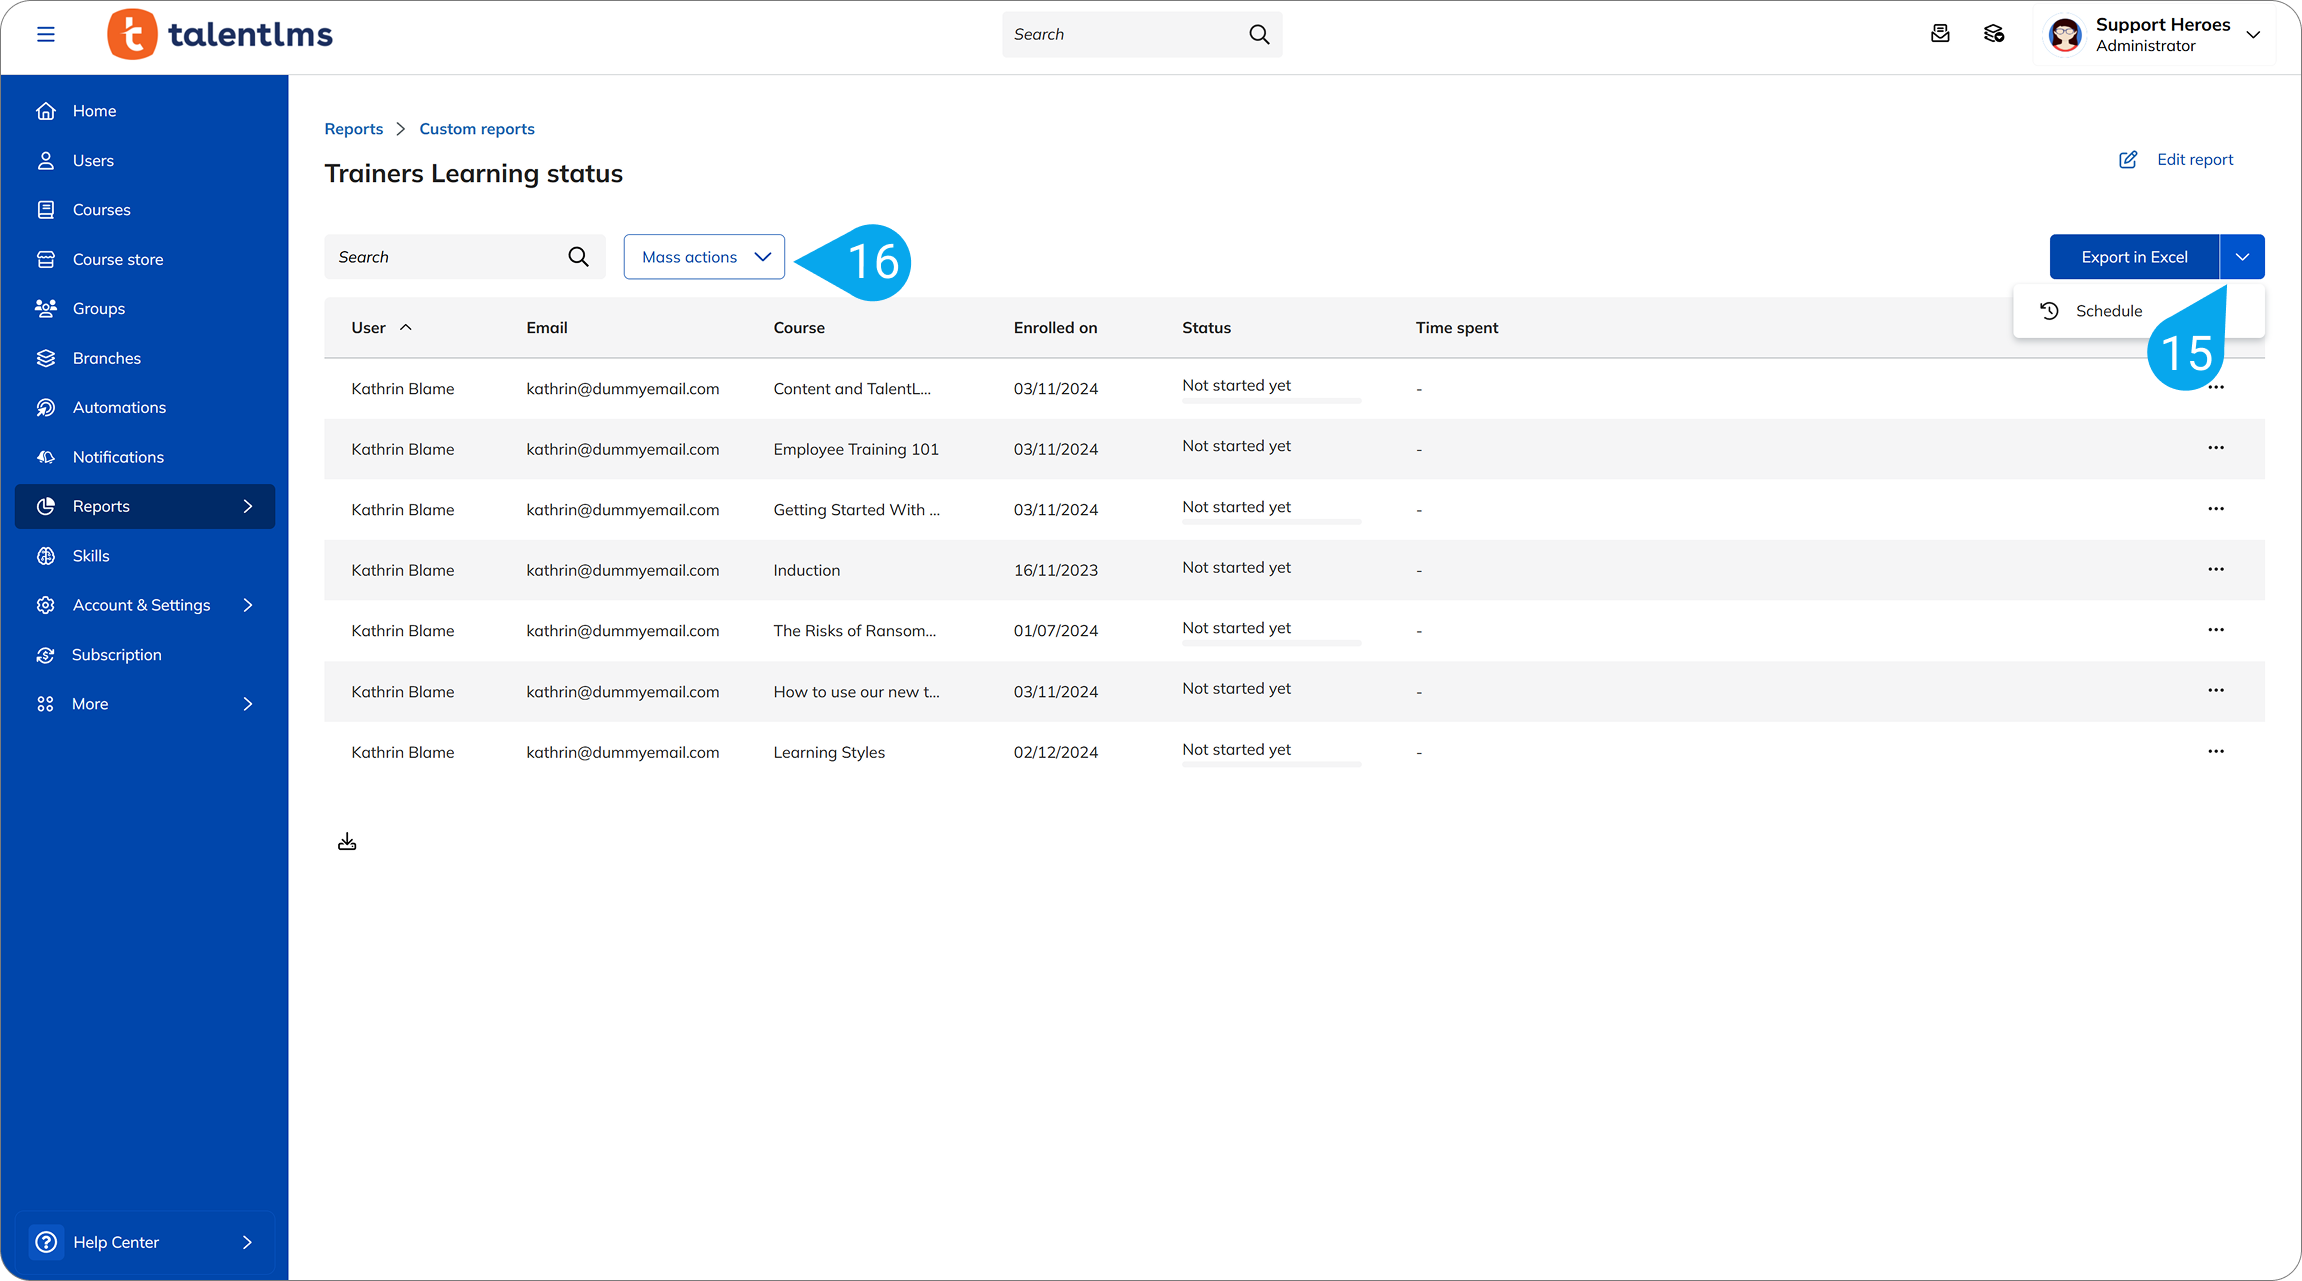Click the three-dot actions on the Induction row
Screen dimensions: 2302x1281
(2215, 569)
